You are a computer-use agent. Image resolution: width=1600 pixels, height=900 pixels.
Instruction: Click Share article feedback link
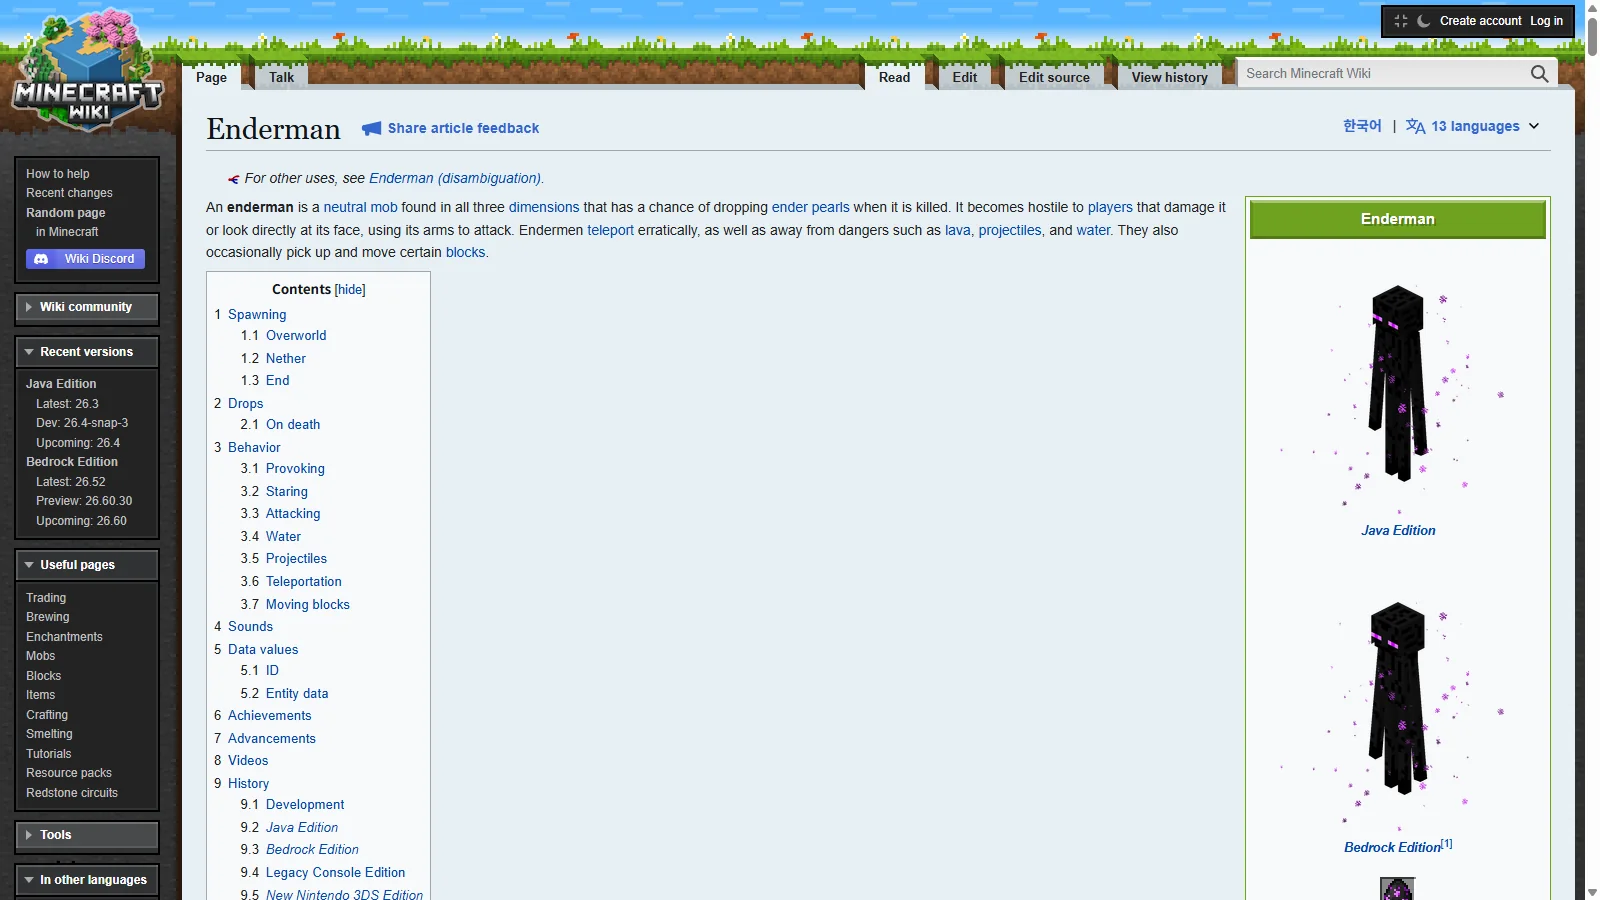point(463,128)
